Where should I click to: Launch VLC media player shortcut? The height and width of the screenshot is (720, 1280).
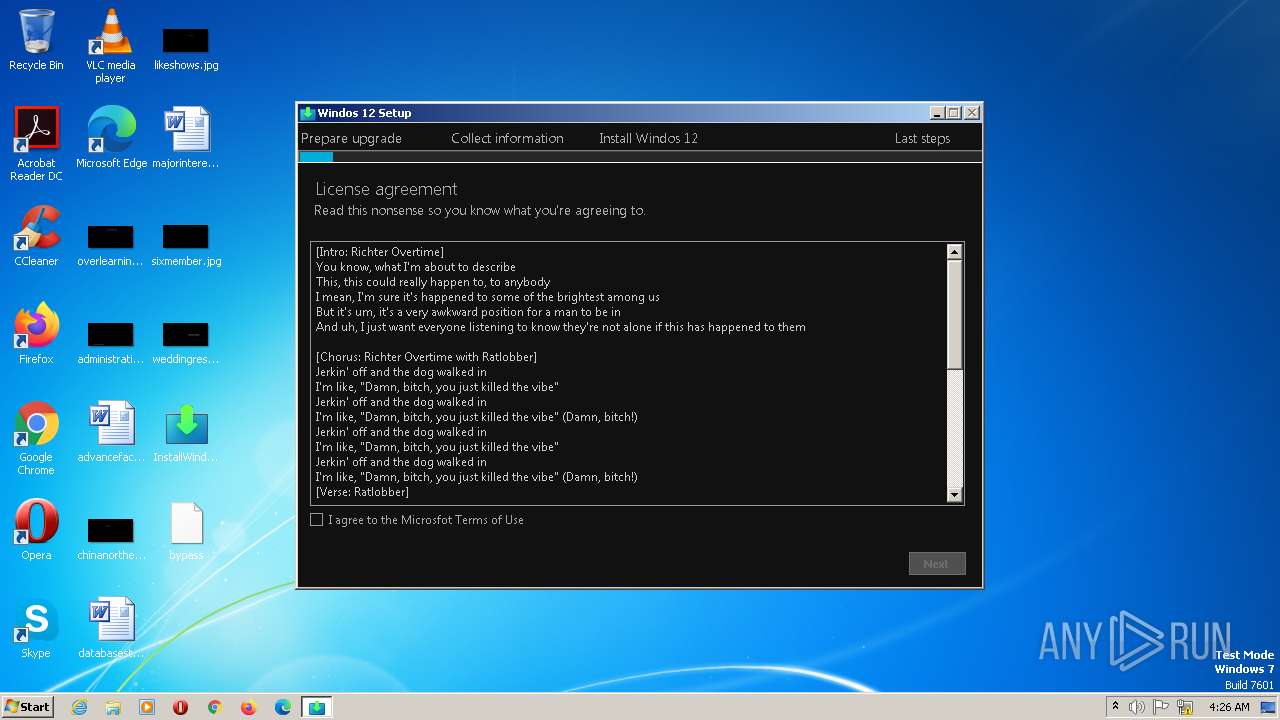pos(110,46)
